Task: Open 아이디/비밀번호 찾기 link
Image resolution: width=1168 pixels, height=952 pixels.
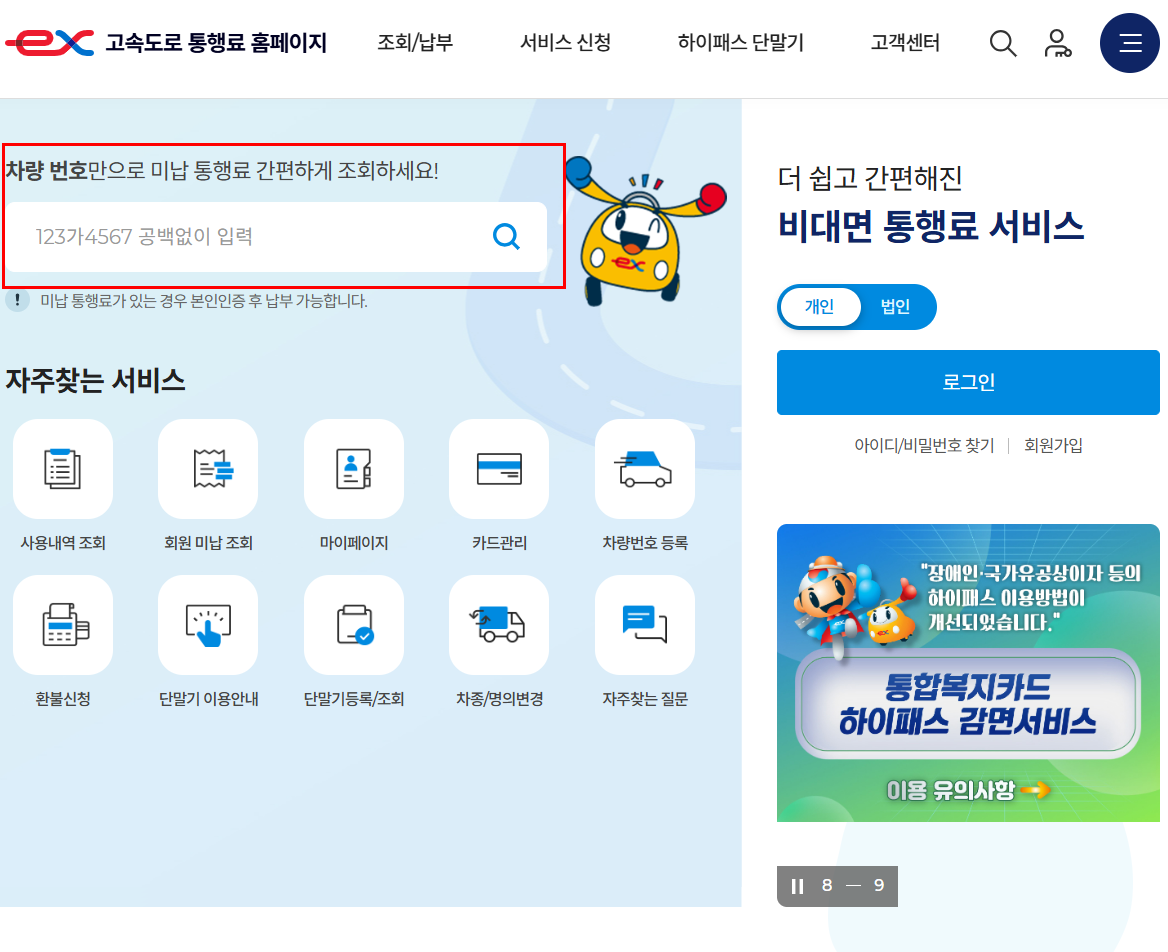Action: 924,445
